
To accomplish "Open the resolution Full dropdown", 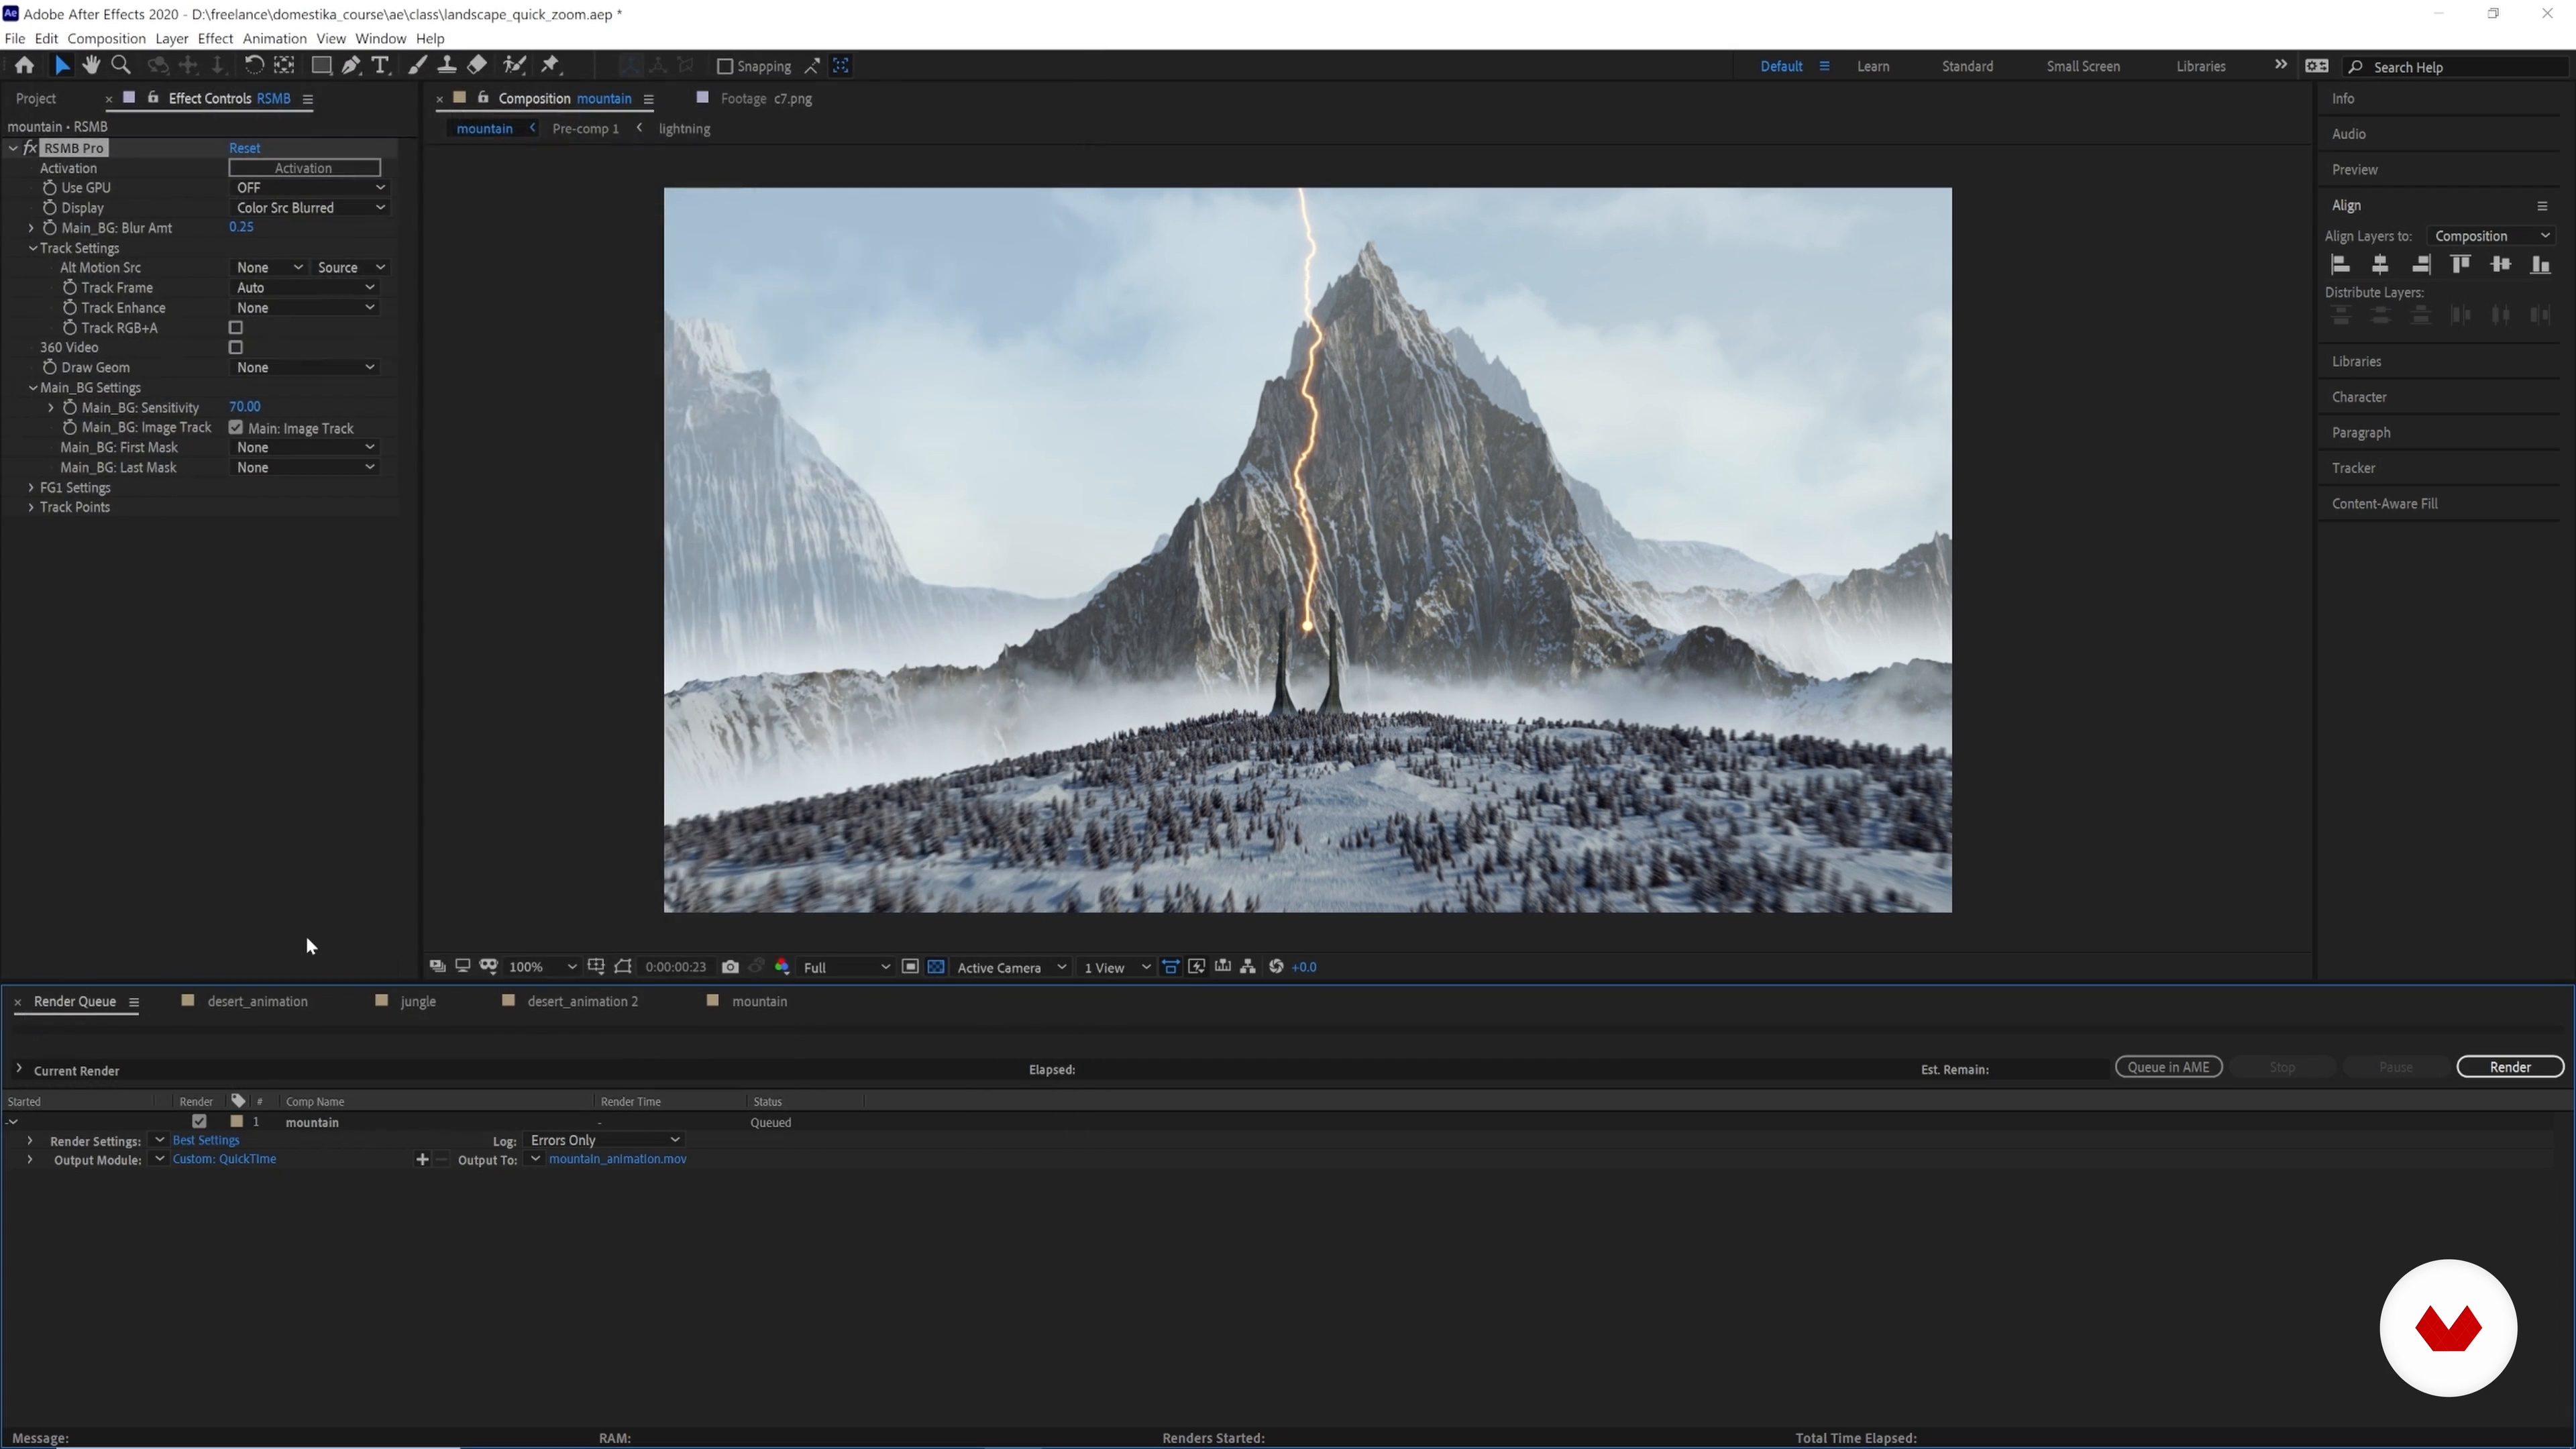I will click(846, 967).
